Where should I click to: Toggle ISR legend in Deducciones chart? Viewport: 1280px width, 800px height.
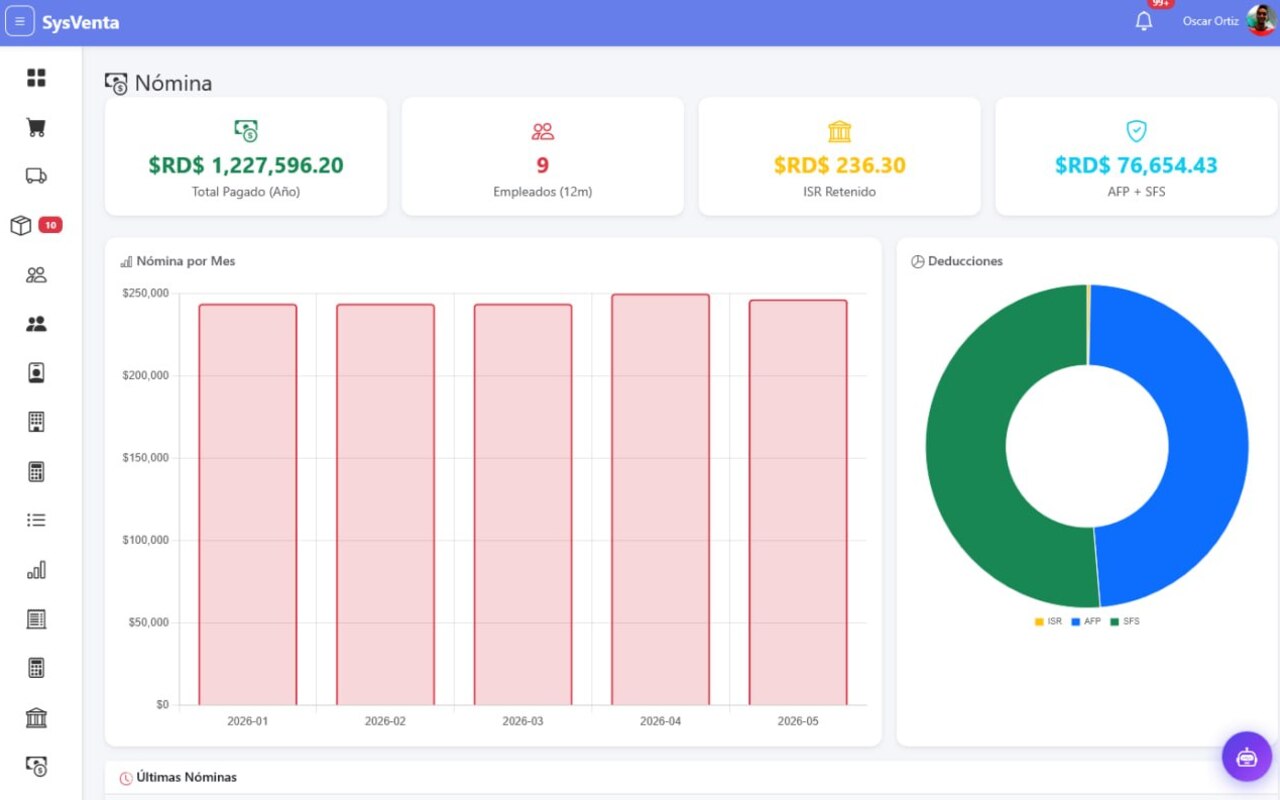click(x=1048, y=622)
